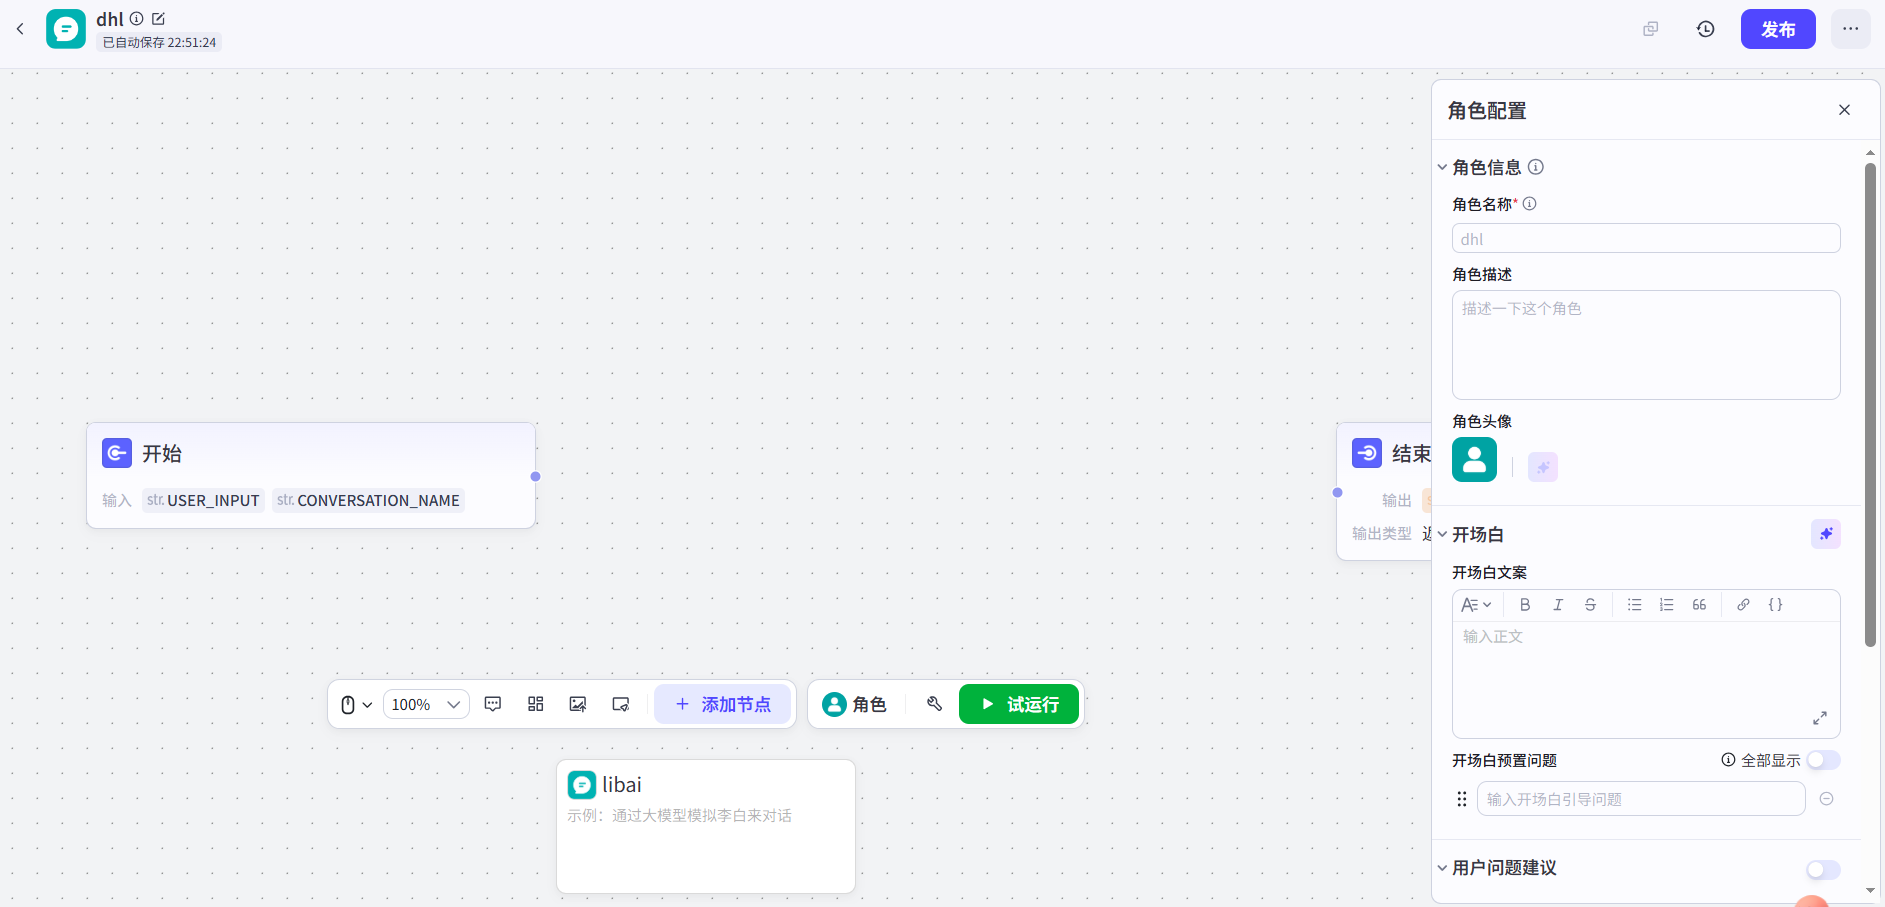Show info tooltip beside 角色信息

click(x=1536, y=167)
